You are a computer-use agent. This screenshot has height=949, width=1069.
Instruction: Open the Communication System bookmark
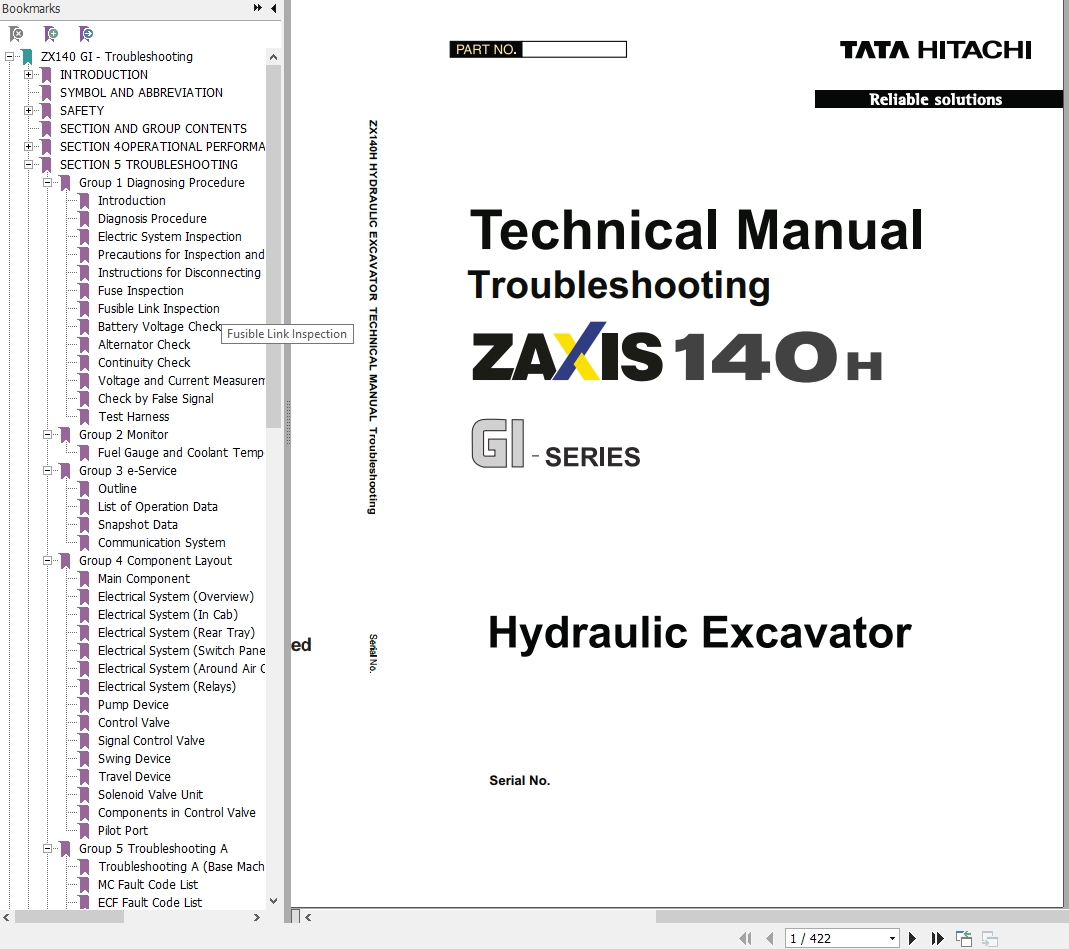(162, 543)
